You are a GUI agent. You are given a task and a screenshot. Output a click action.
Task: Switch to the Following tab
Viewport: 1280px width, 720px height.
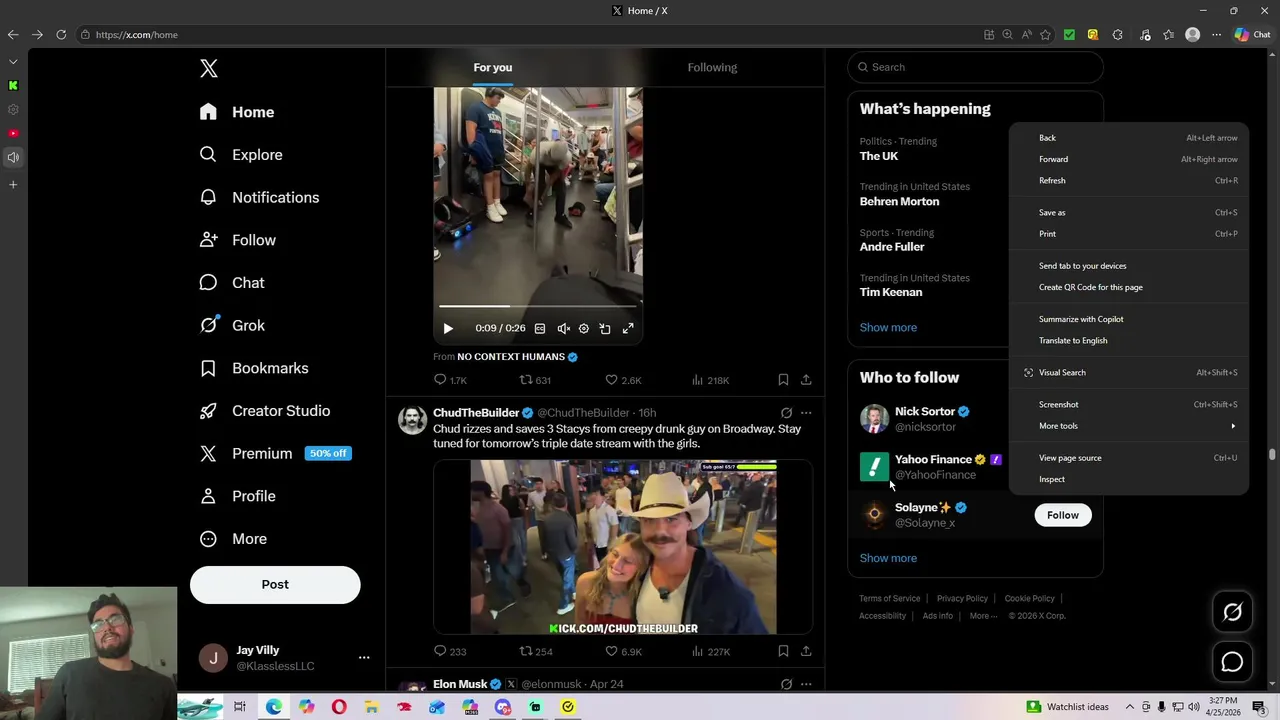712,67
